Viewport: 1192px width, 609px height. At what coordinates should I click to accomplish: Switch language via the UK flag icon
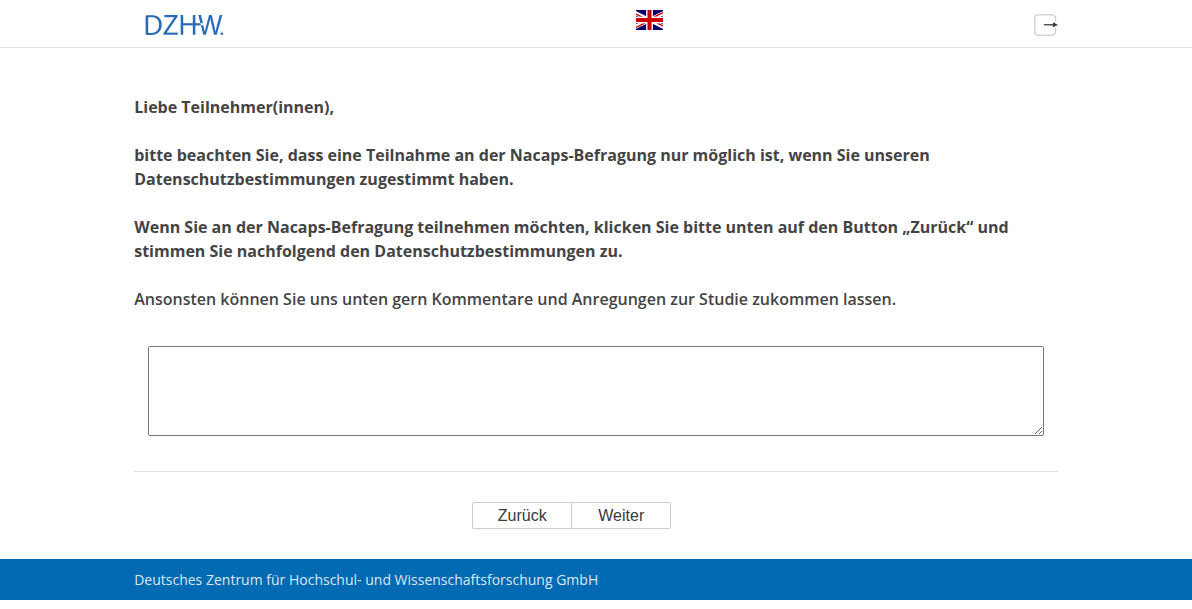(649, 21)
